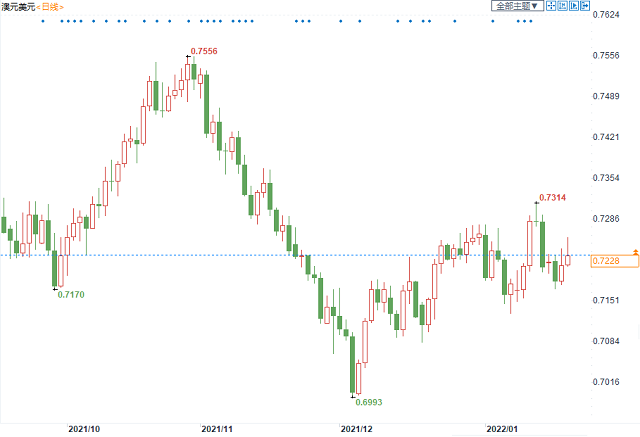
Task: Click the 2021/12 date axis label
Action: [356, 427]
